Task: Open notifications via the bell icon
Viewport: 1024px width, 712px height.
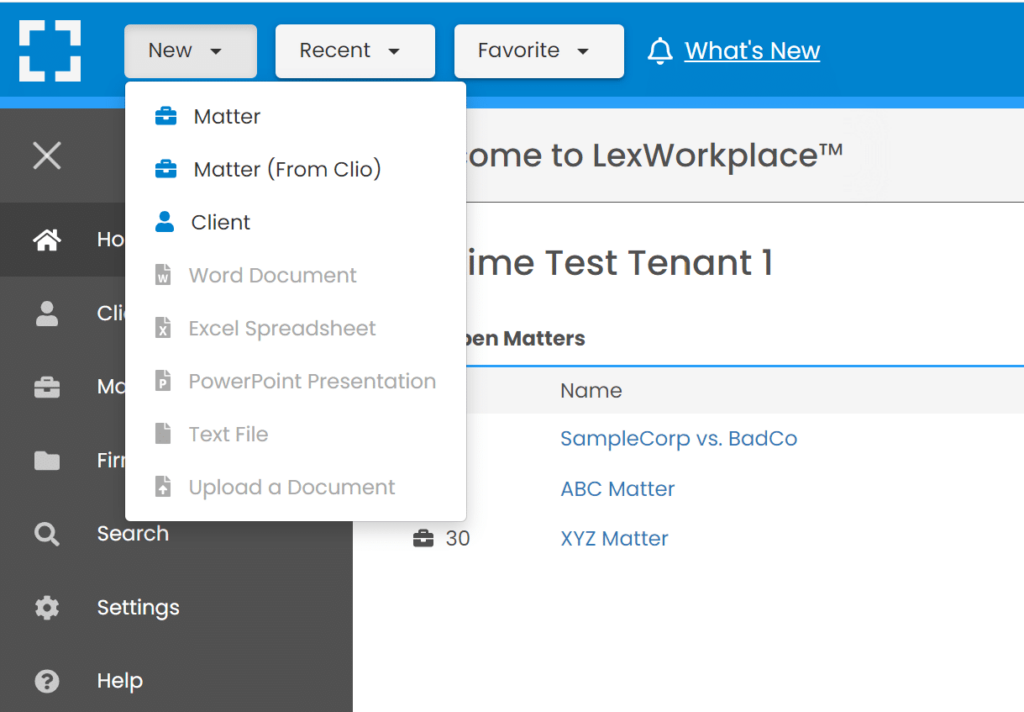Action: 660,50
